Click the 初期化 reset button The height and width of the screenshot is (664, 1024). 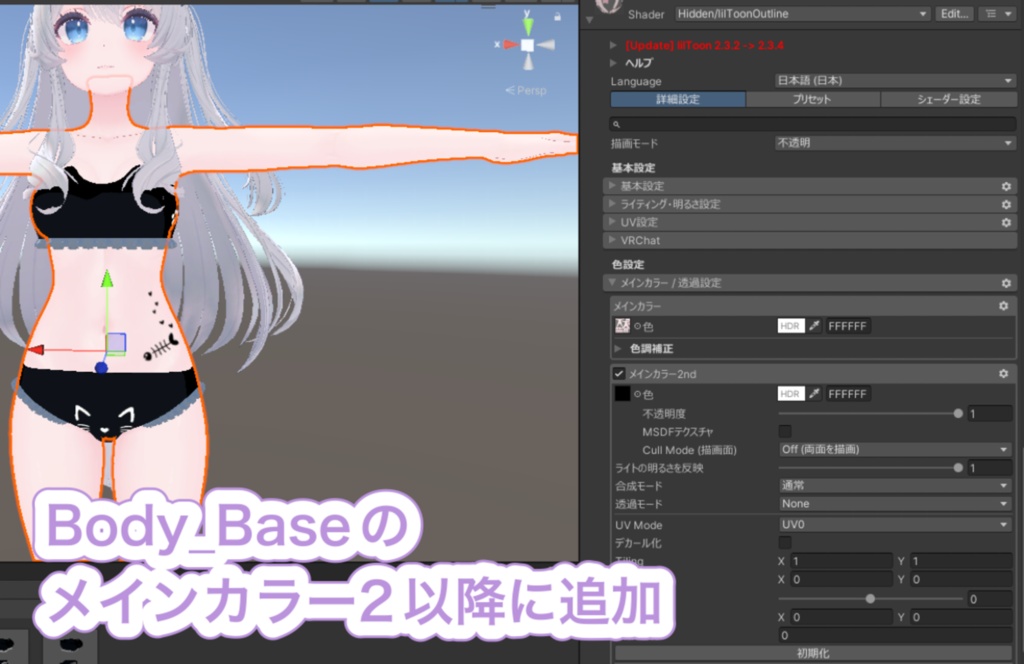[812, 653]
